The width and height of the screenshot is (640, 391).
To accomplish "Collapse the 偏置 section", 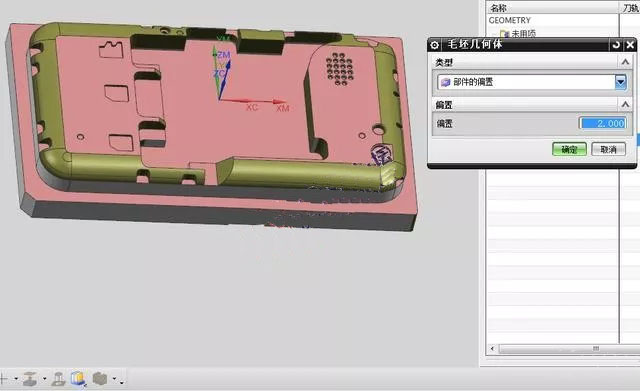I will [625, 104].
